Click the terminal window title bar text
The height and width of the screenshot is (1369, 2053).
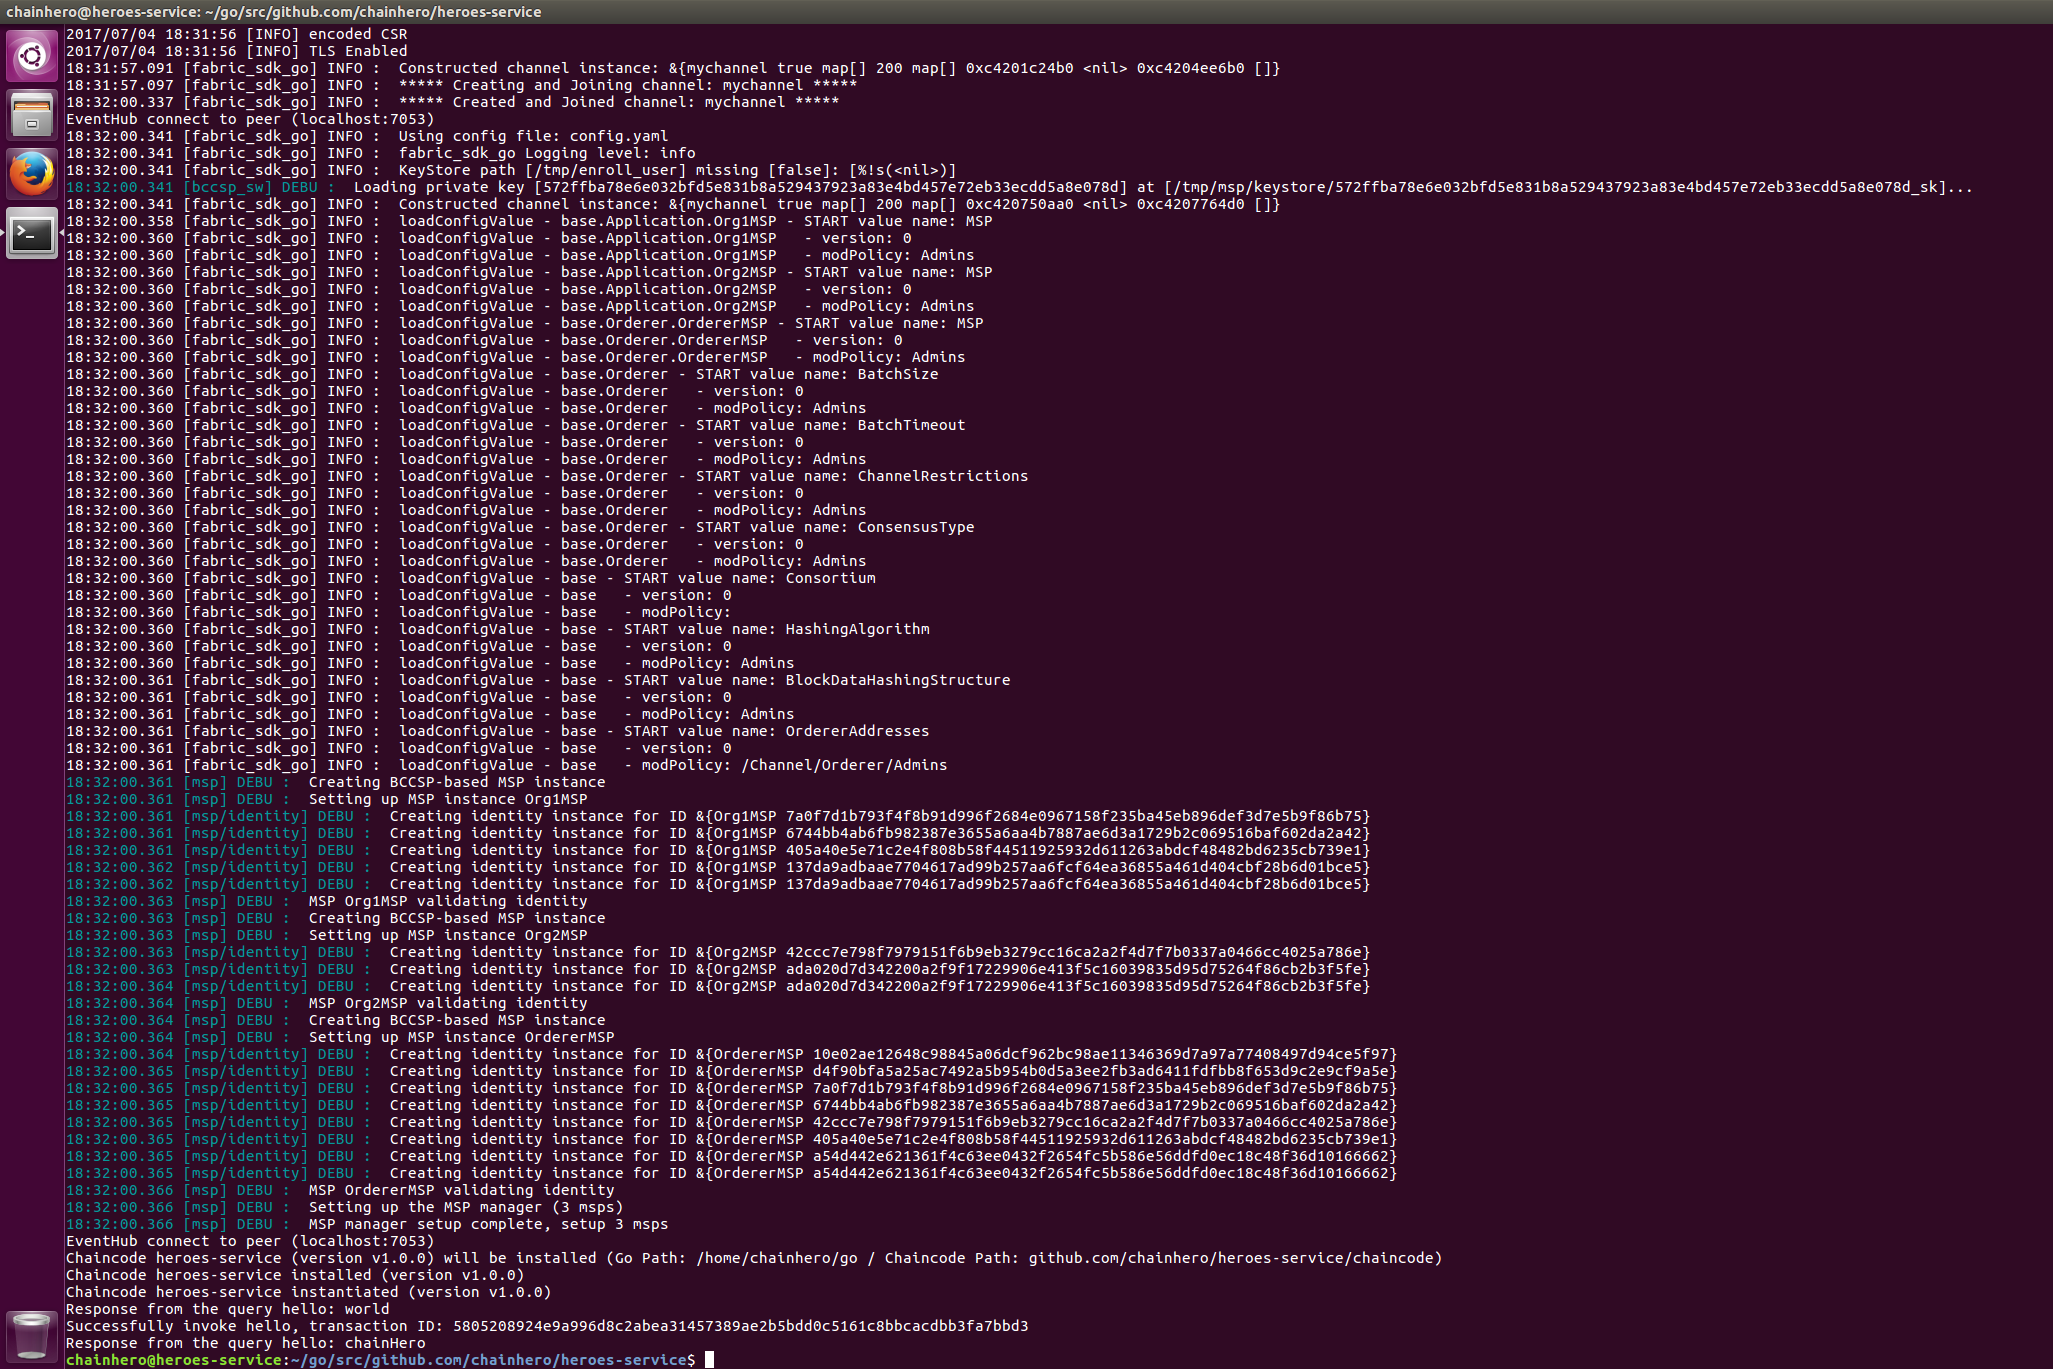coord(274,11)
